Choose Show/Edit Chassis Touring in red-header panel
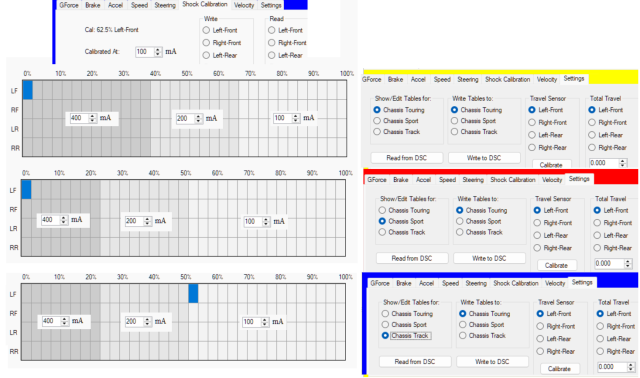The height and width of the screenshot is (378, 640). pos(382,210)
